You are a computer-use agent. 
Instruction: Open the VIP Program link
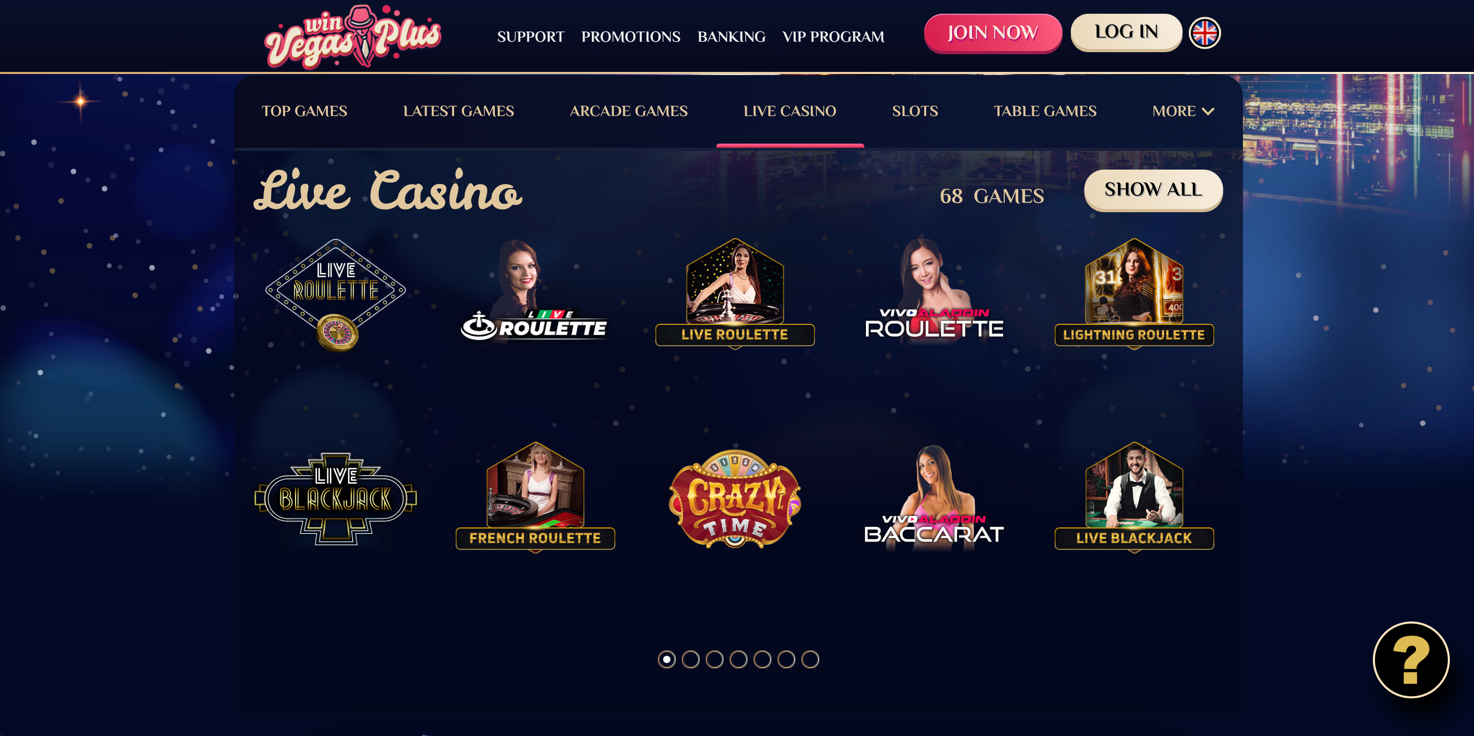pos(833,37)
